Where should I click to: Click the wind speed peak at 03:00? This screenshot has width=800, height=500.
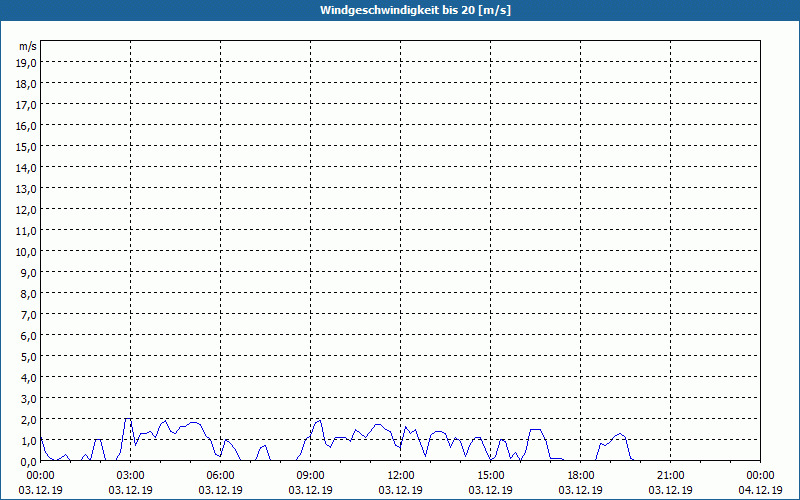point(129,419)
